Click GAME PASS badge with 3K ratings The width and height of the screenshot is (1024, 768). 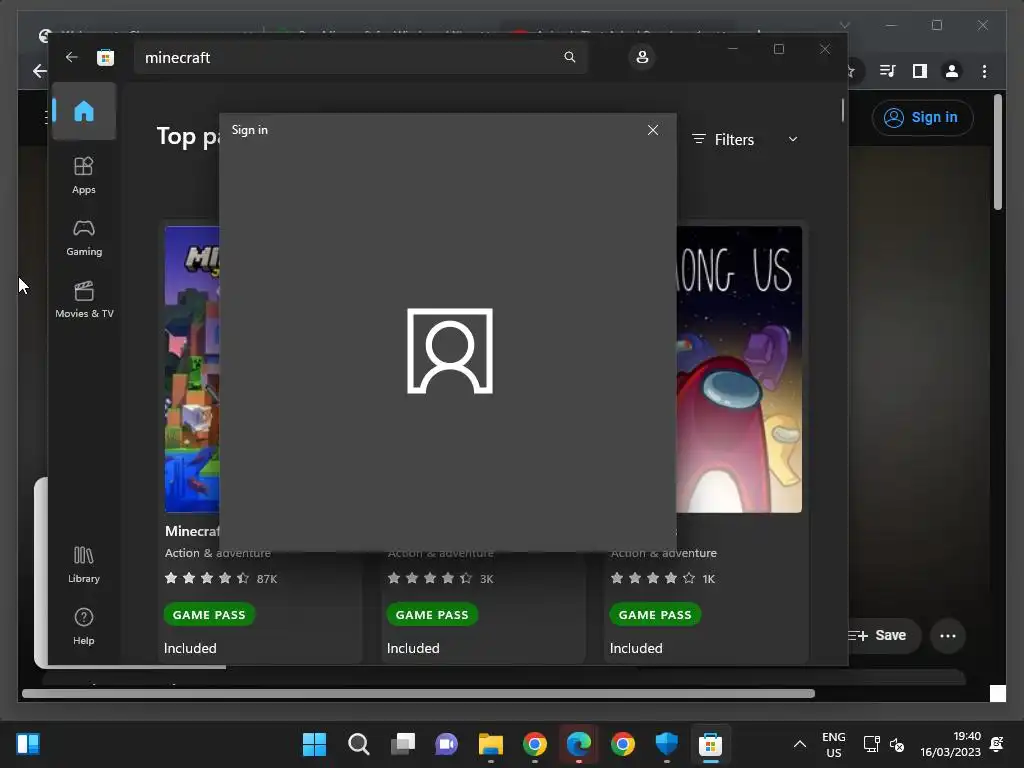432,615
